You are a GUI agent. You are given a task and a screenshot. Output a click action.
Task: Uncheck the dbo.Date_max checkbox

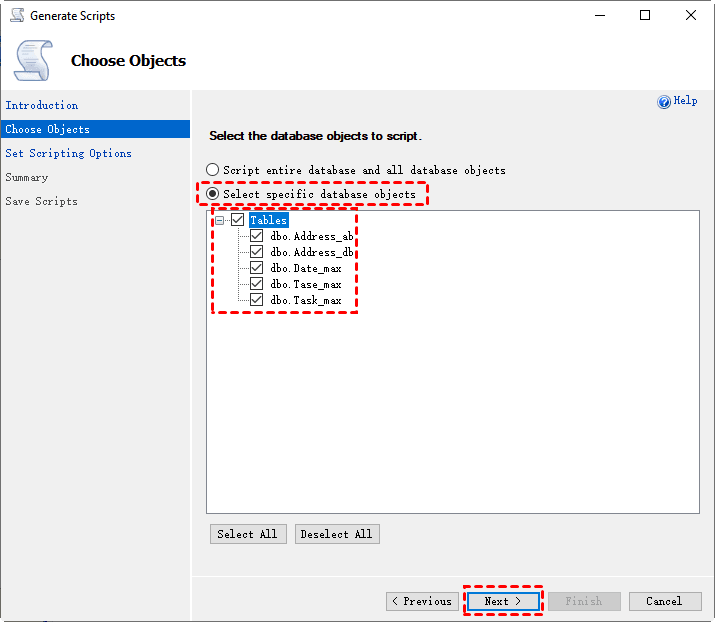tap(256, 268)
